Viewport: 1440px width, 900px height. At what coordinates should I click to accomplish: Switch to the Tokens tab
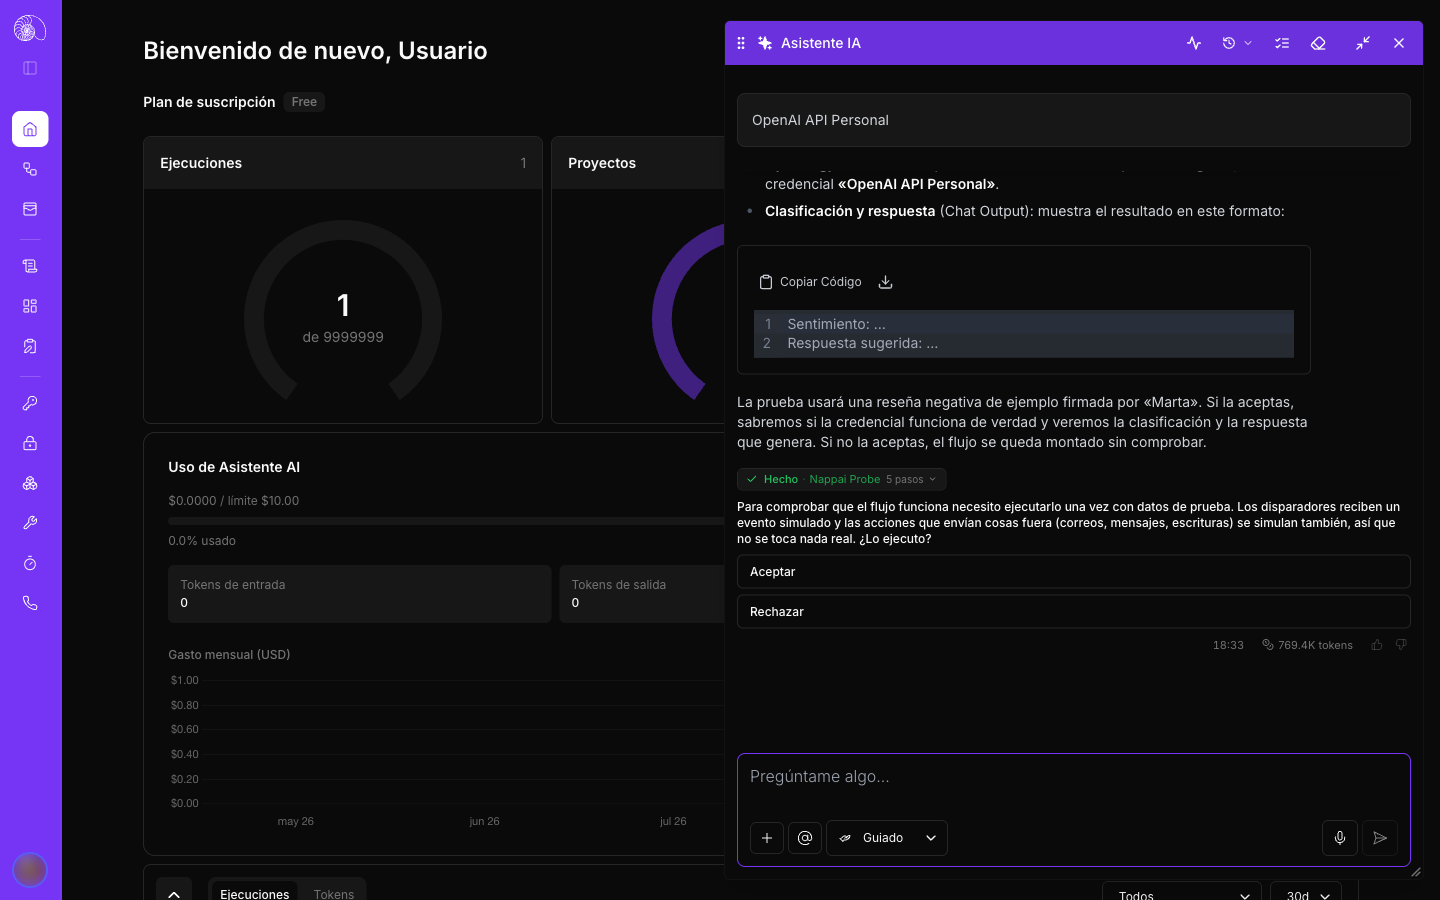pyautogui.click(x=334, y=894)
